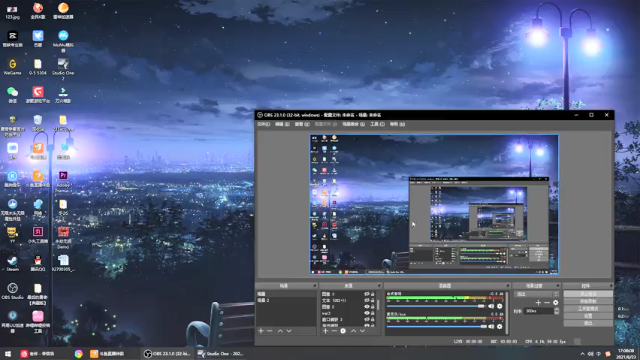The width and height of the screenshot is (640, 360).
Task: Open Desktop Audio settings gear in the mixer
Action: coord(500,306)
